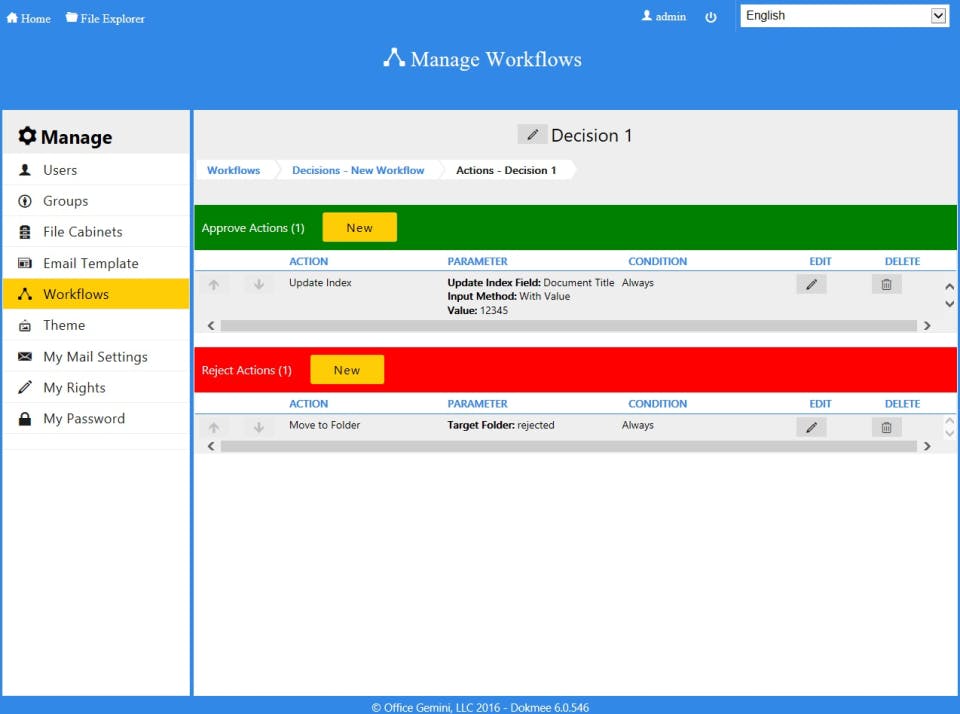The image size is (960, 714).
Task: Move the Move to Folder action up
Action: pos(214,427)
